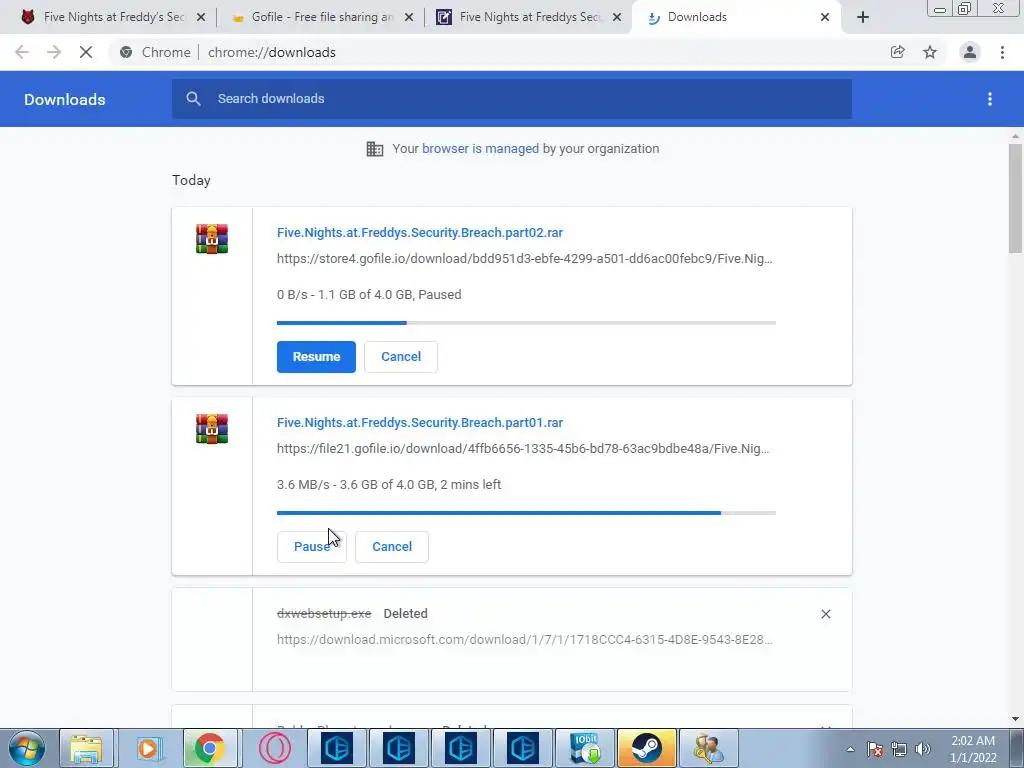The image size is (1024, 768).
Task: Click the managed organization building icon
Action: (375, 149)
